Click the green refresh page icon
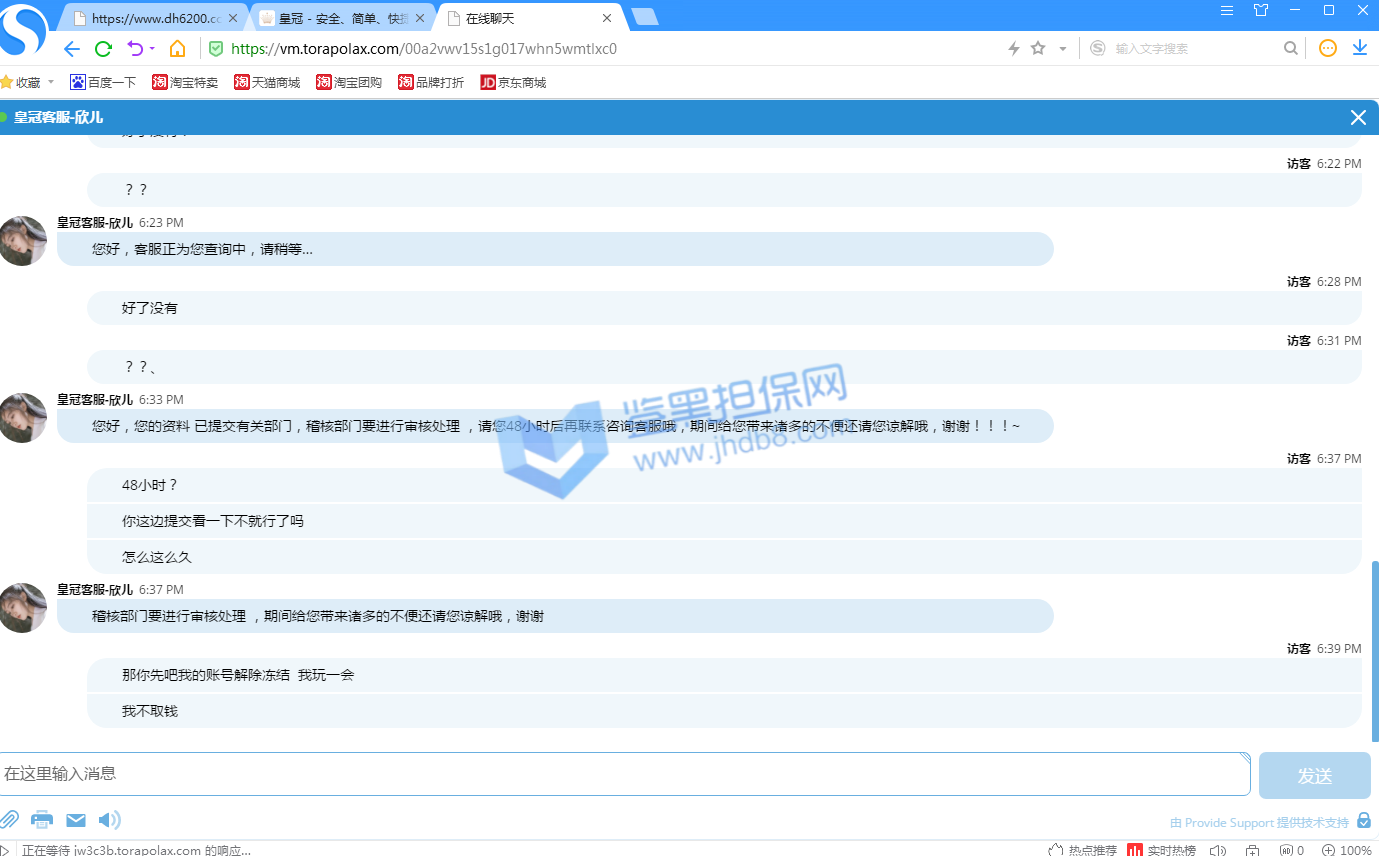The width and height of the screenshot is (1379, 856). [103, 49]
